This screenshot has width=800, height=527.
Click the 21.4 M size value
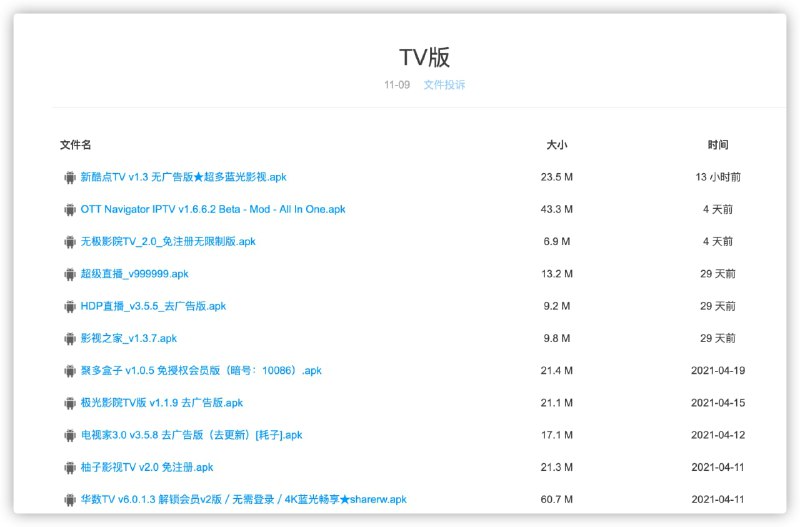tap(557, 370)
